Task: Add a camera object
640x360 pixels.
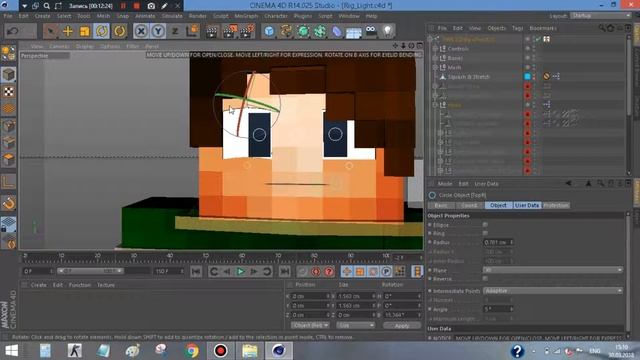Action: pyautogui.click(x=371, y=31)
